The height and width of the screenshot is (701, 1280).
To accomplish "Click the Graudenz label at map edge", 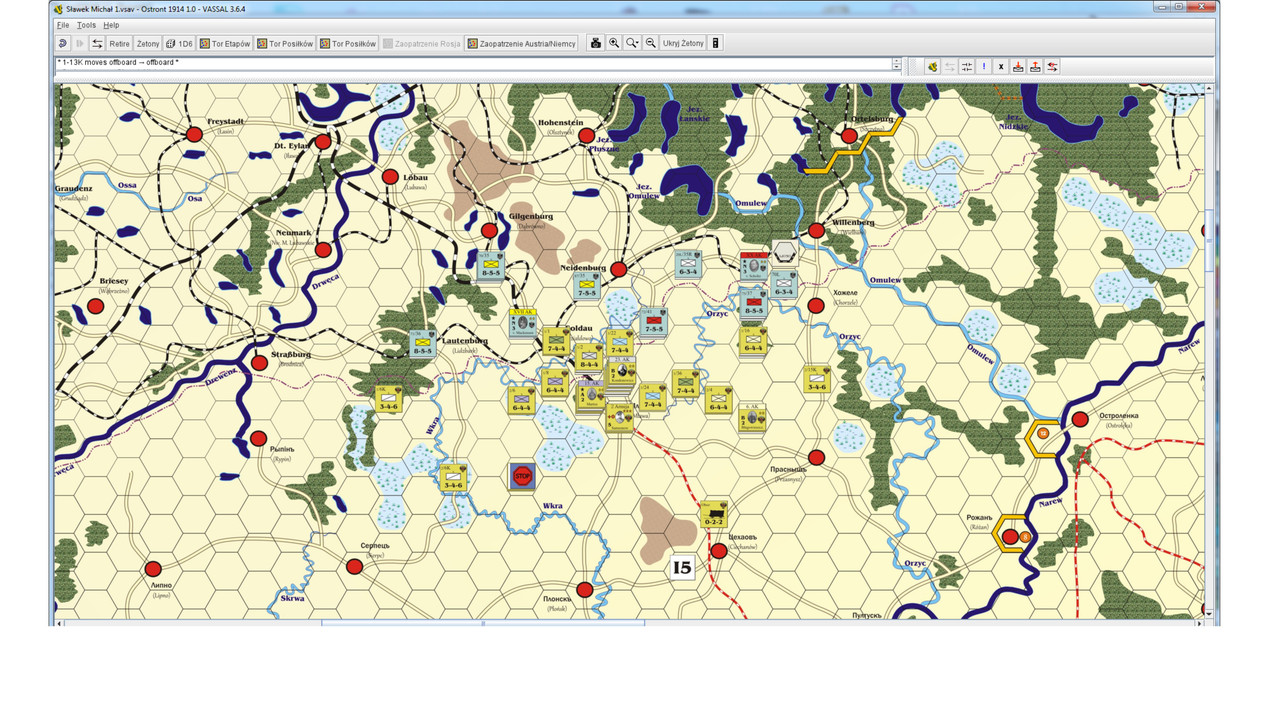I will click(x=74, y=188).
